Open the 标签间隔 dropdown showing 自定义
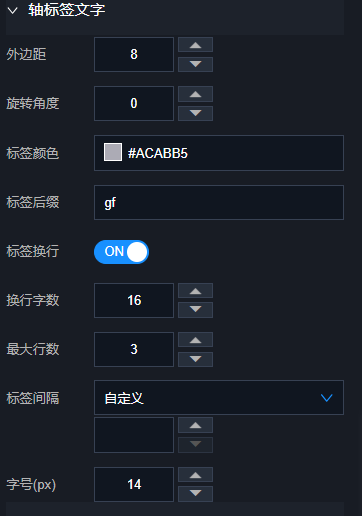 click(x=219, y=397)
